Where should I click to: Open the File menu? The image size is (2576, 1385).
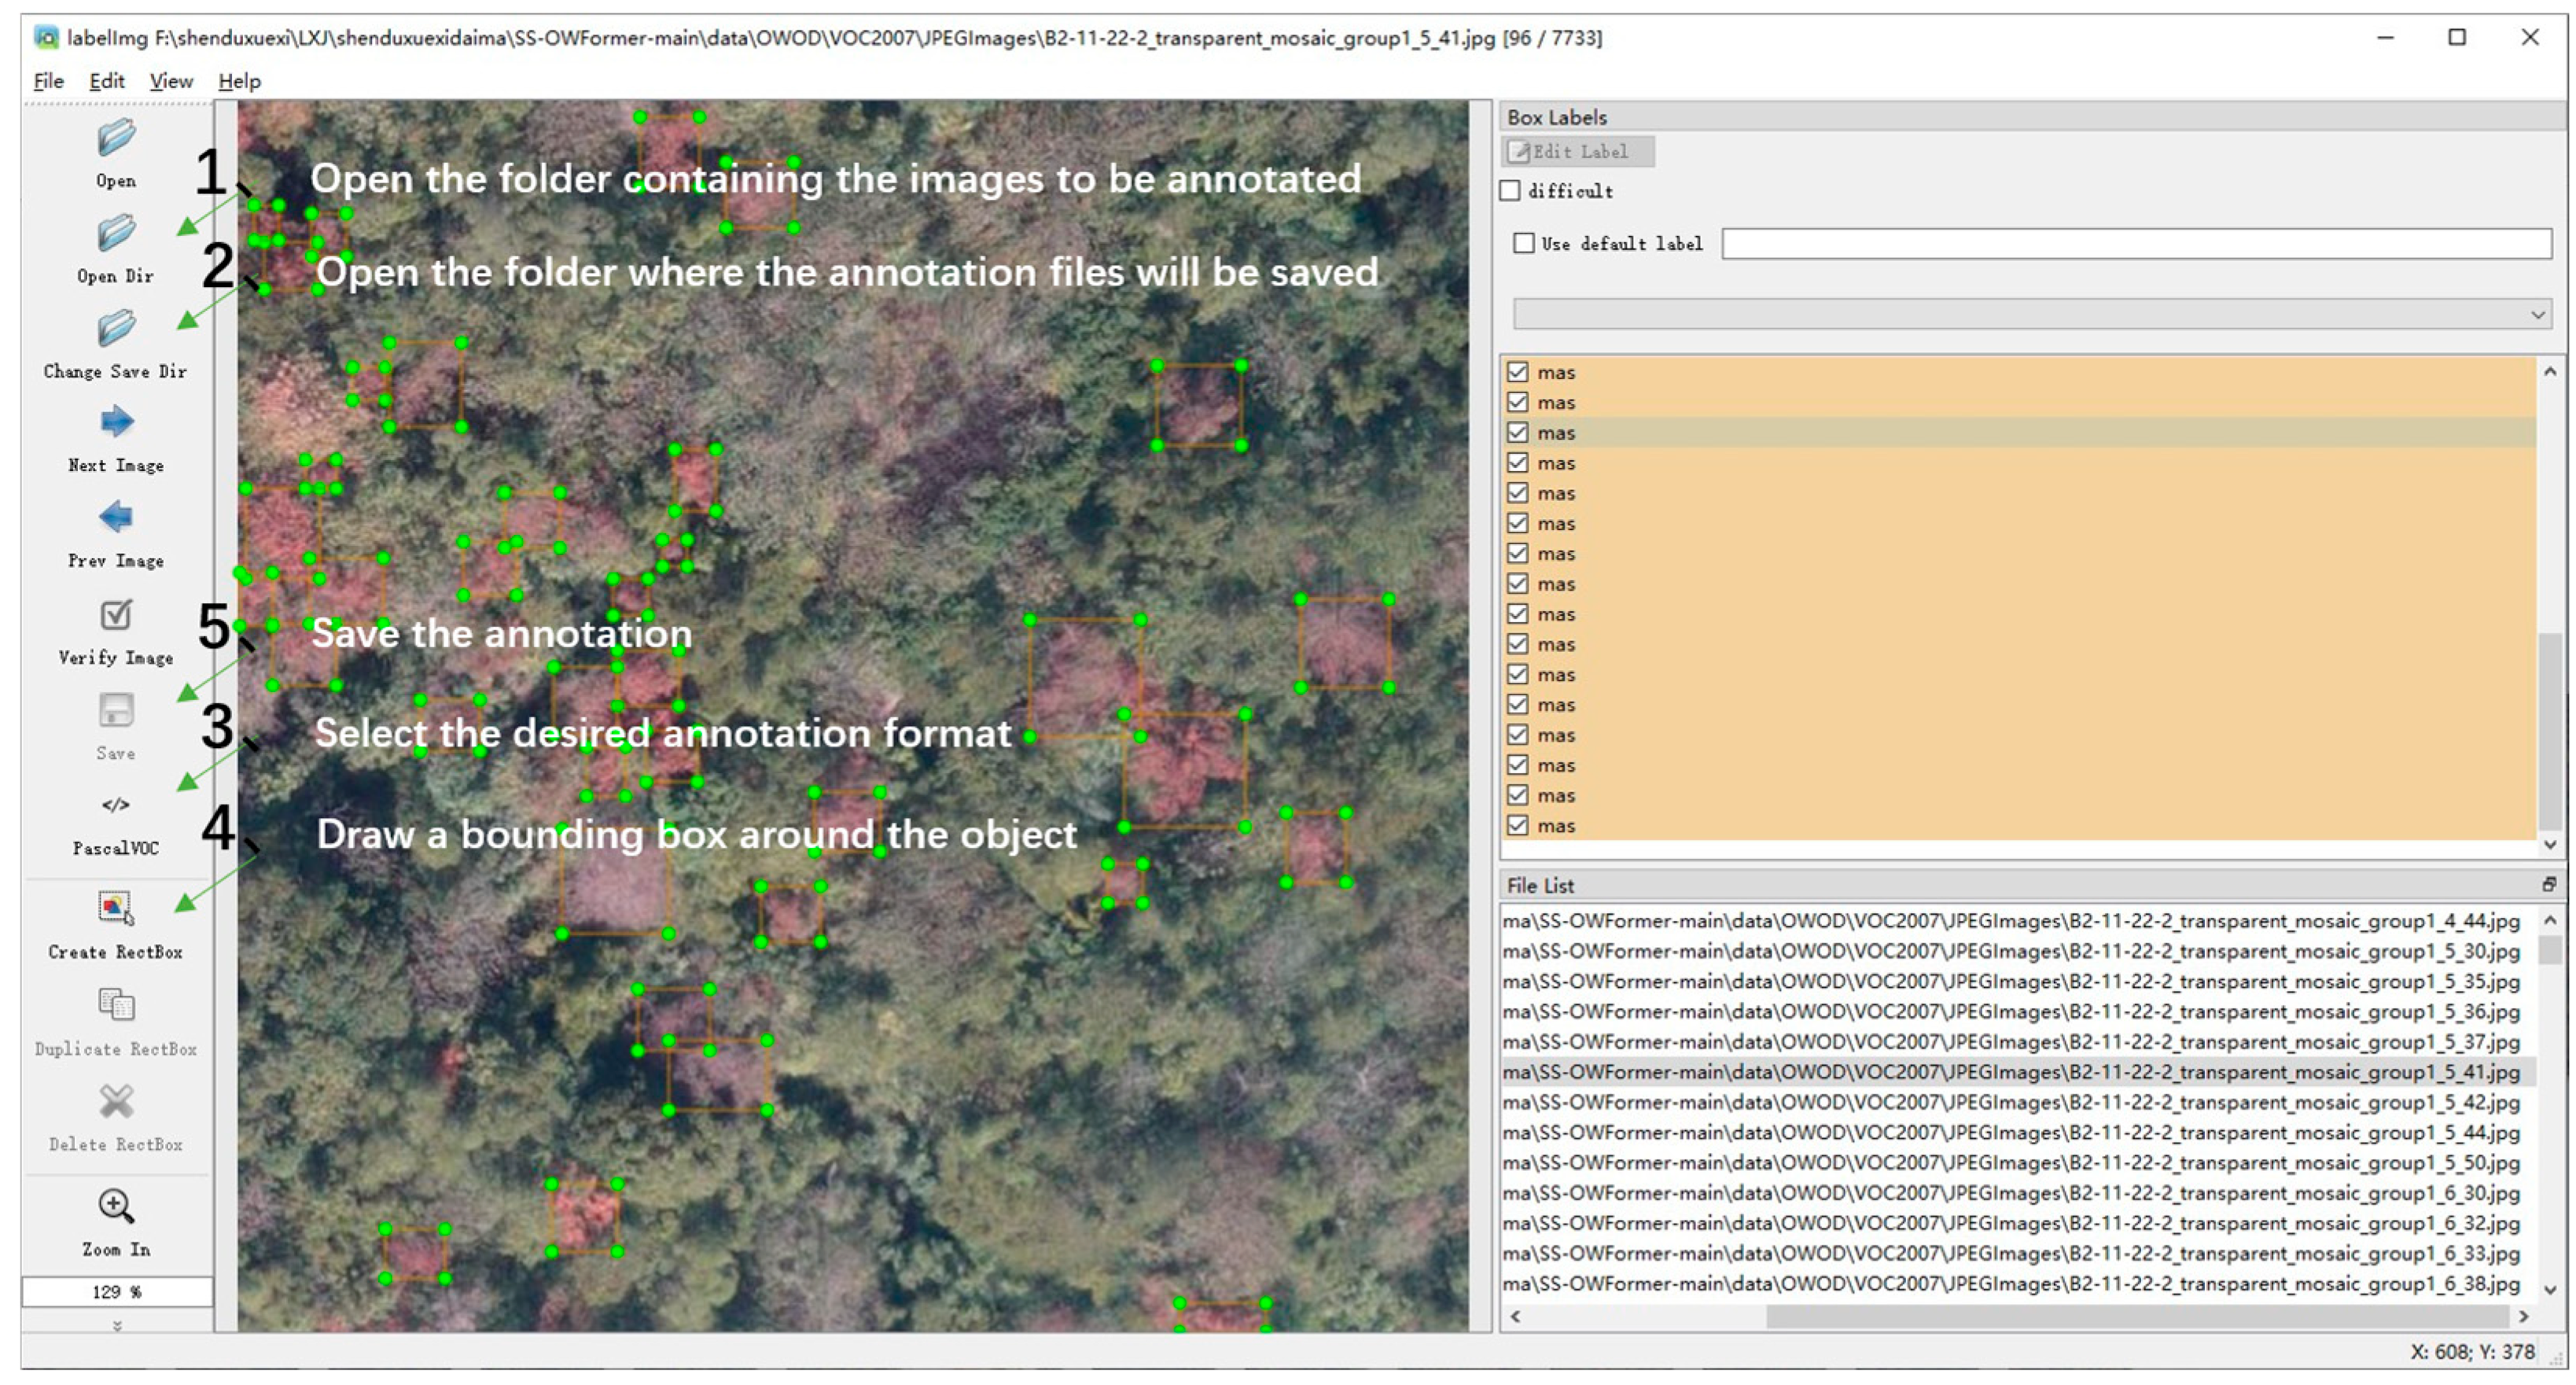[x=48, y=81]
